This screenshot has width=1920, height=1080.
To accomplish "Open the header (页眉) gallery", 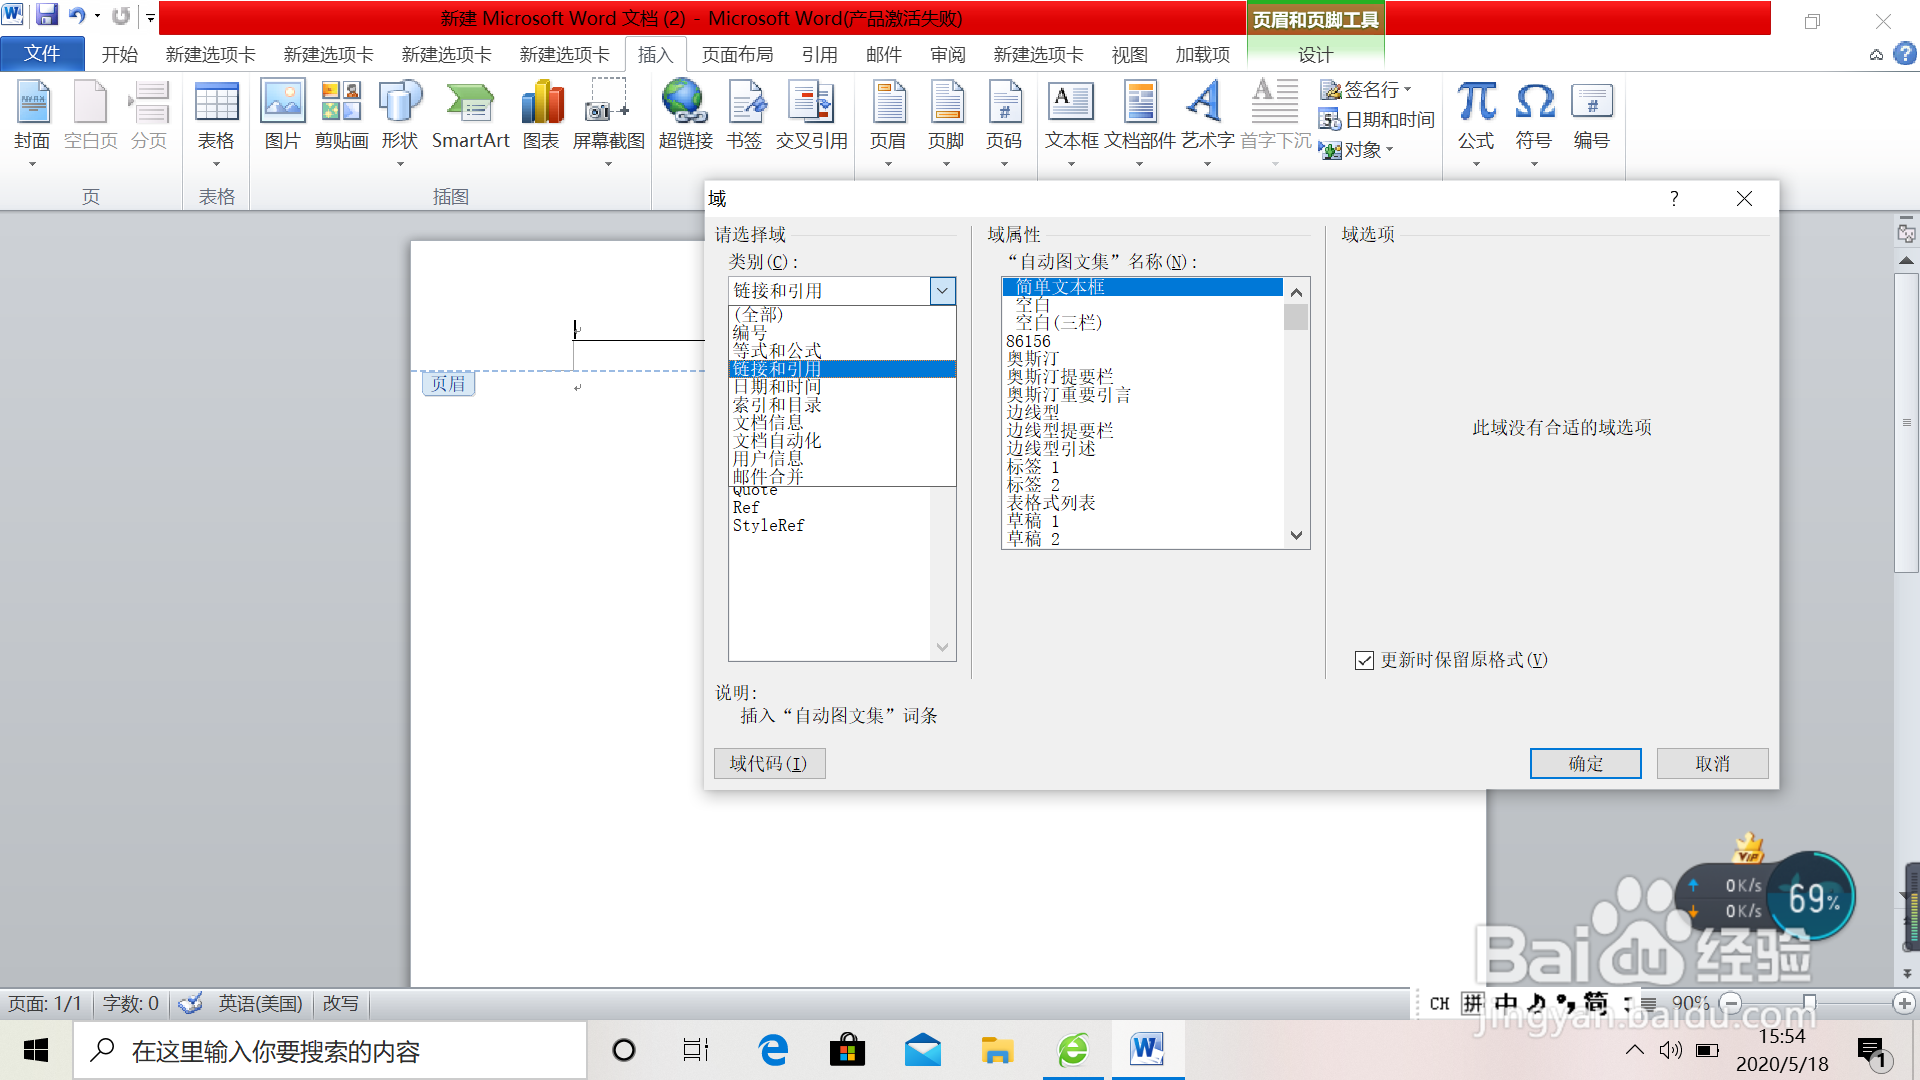I will pos(888,122).
